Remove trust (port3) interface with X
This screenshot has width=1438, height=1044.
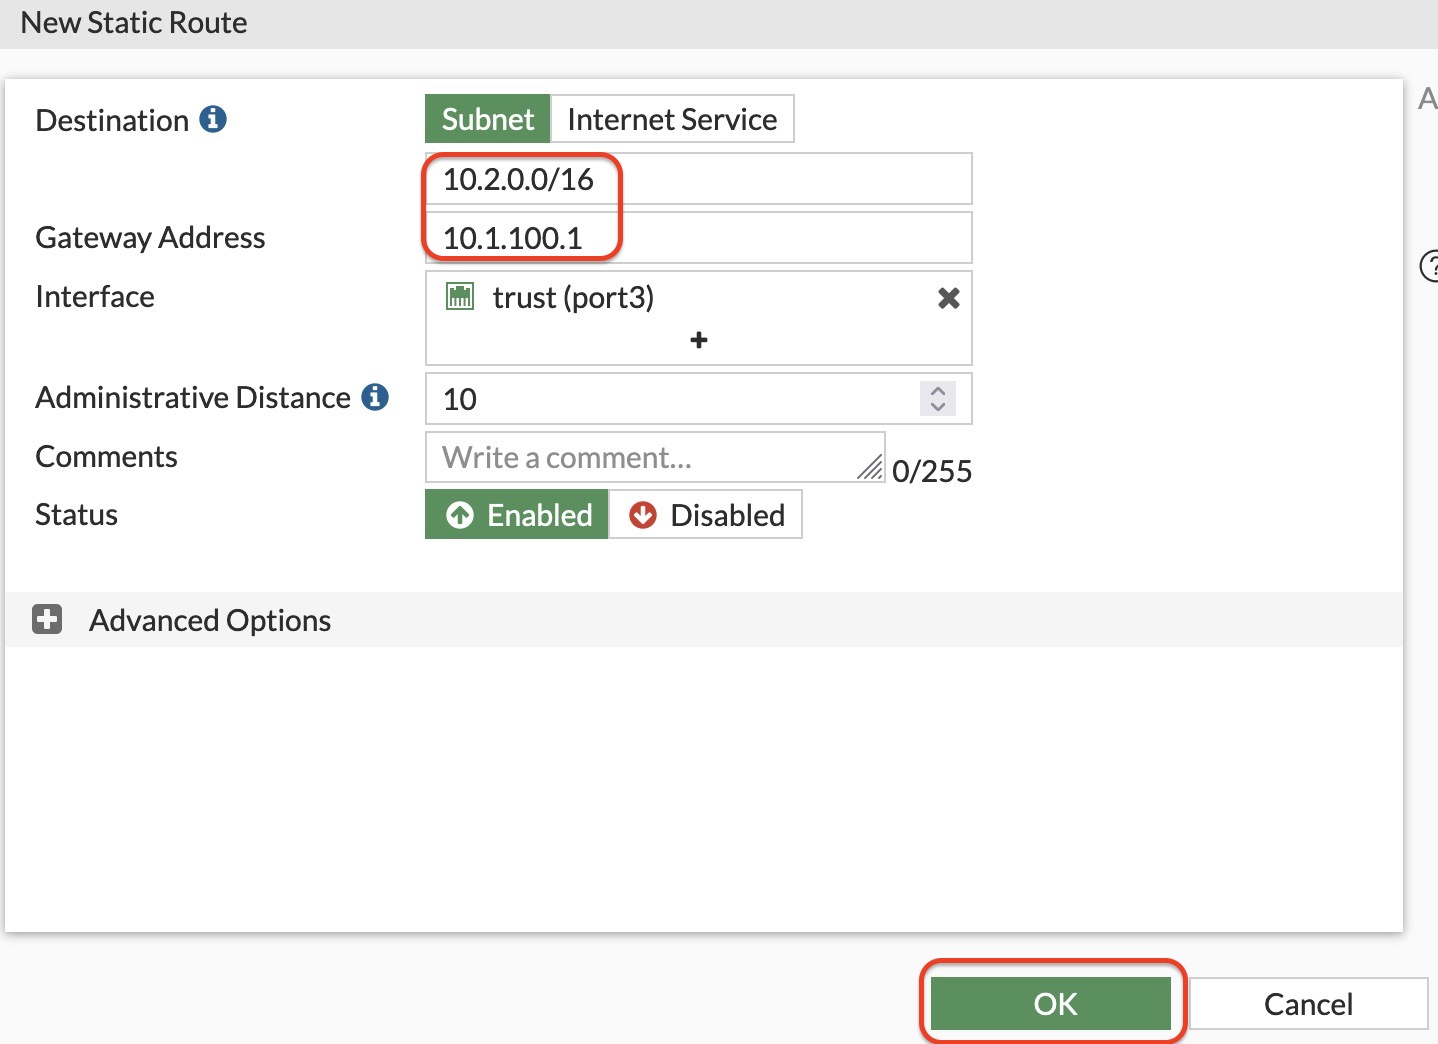pyautogui.click(x=948, y=297)
